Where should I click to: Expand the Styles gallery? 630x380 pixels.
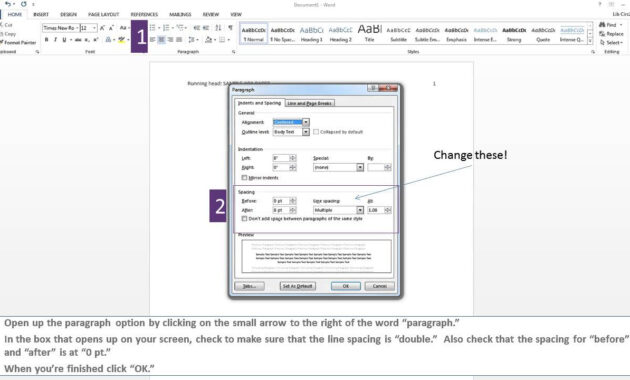click(x=590, y=41)
